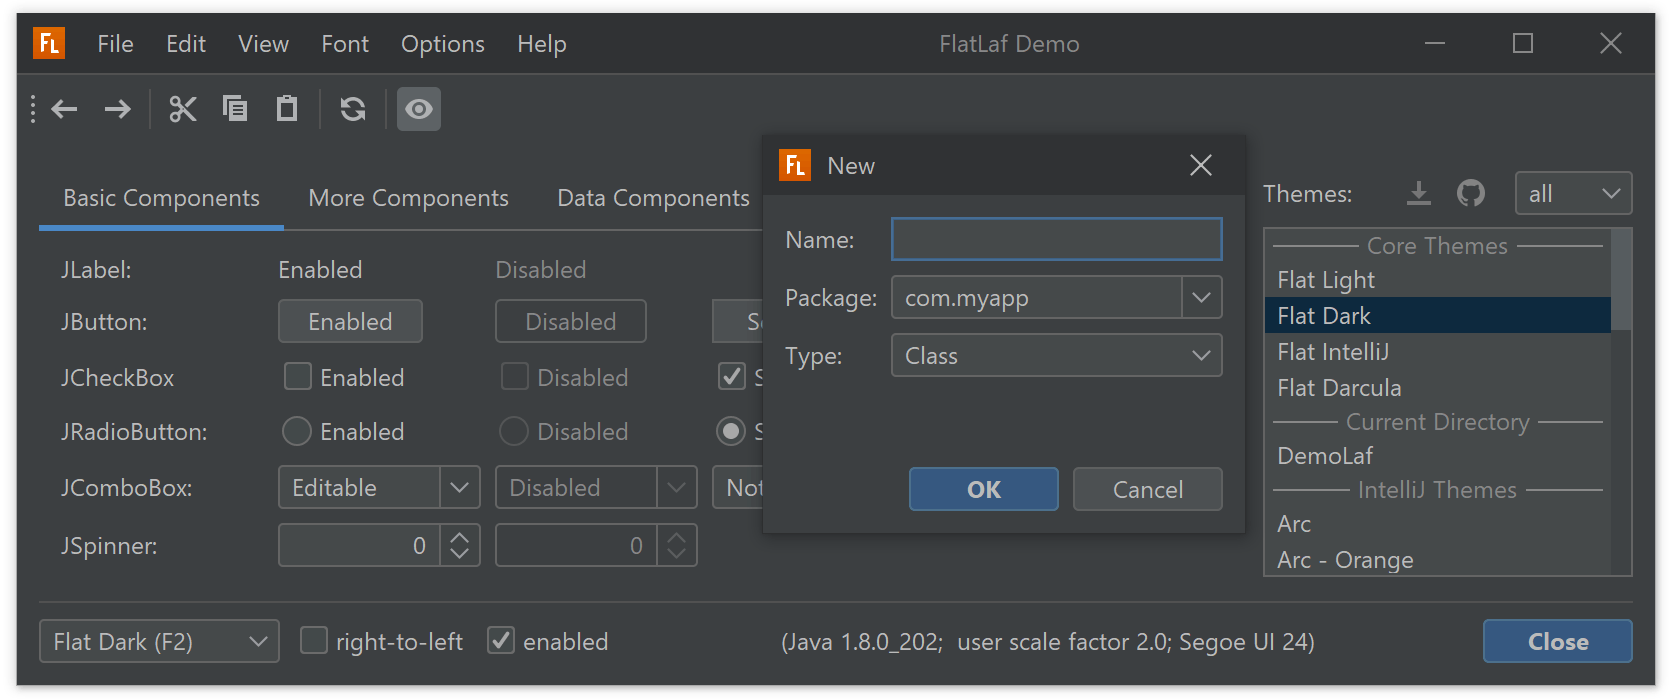Image resolution: width=1670 pixels, height=700 pixels.
Task: Open the Editable combo box arrow
Action: point(460,487)
